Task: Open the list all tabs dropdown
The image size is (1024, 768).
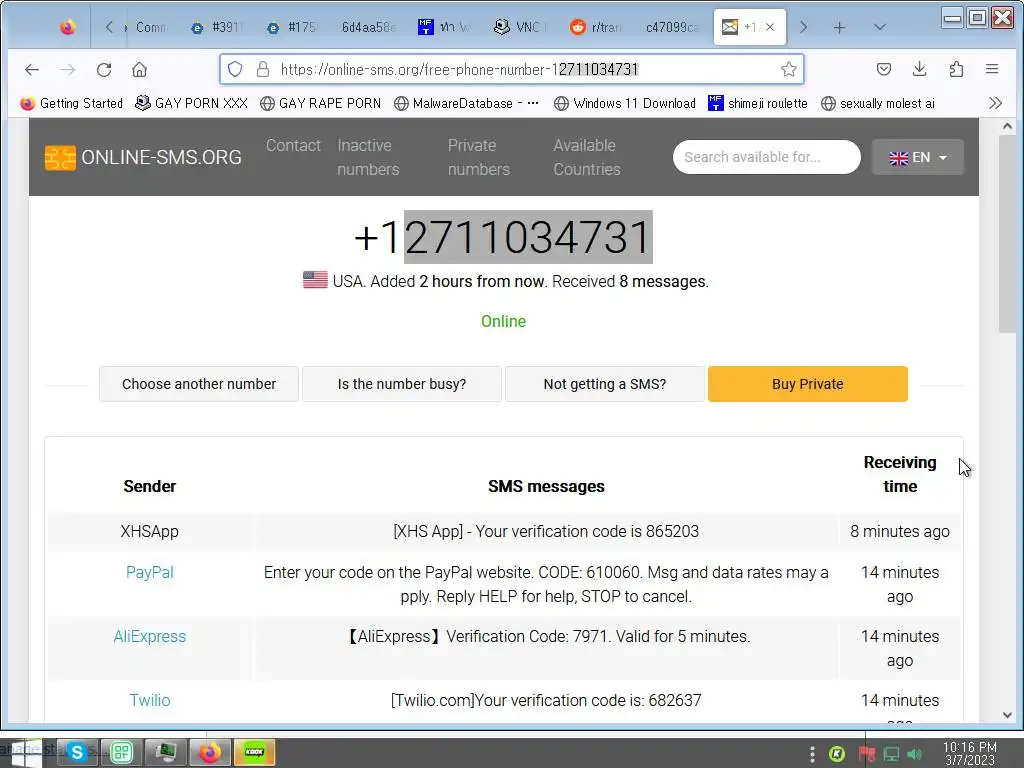Action: pyautogui.click(x=880, y=27)
